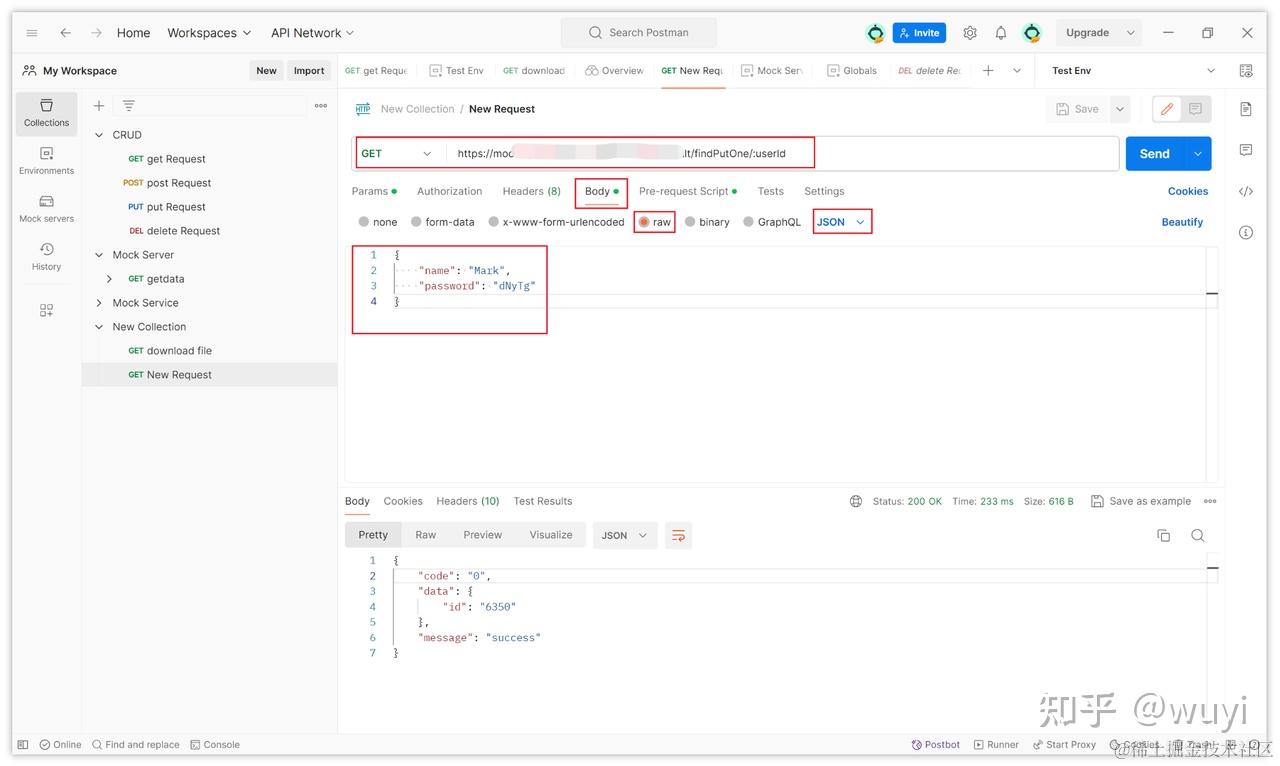Open the code snippet panel icon

tap(1245, 191)
